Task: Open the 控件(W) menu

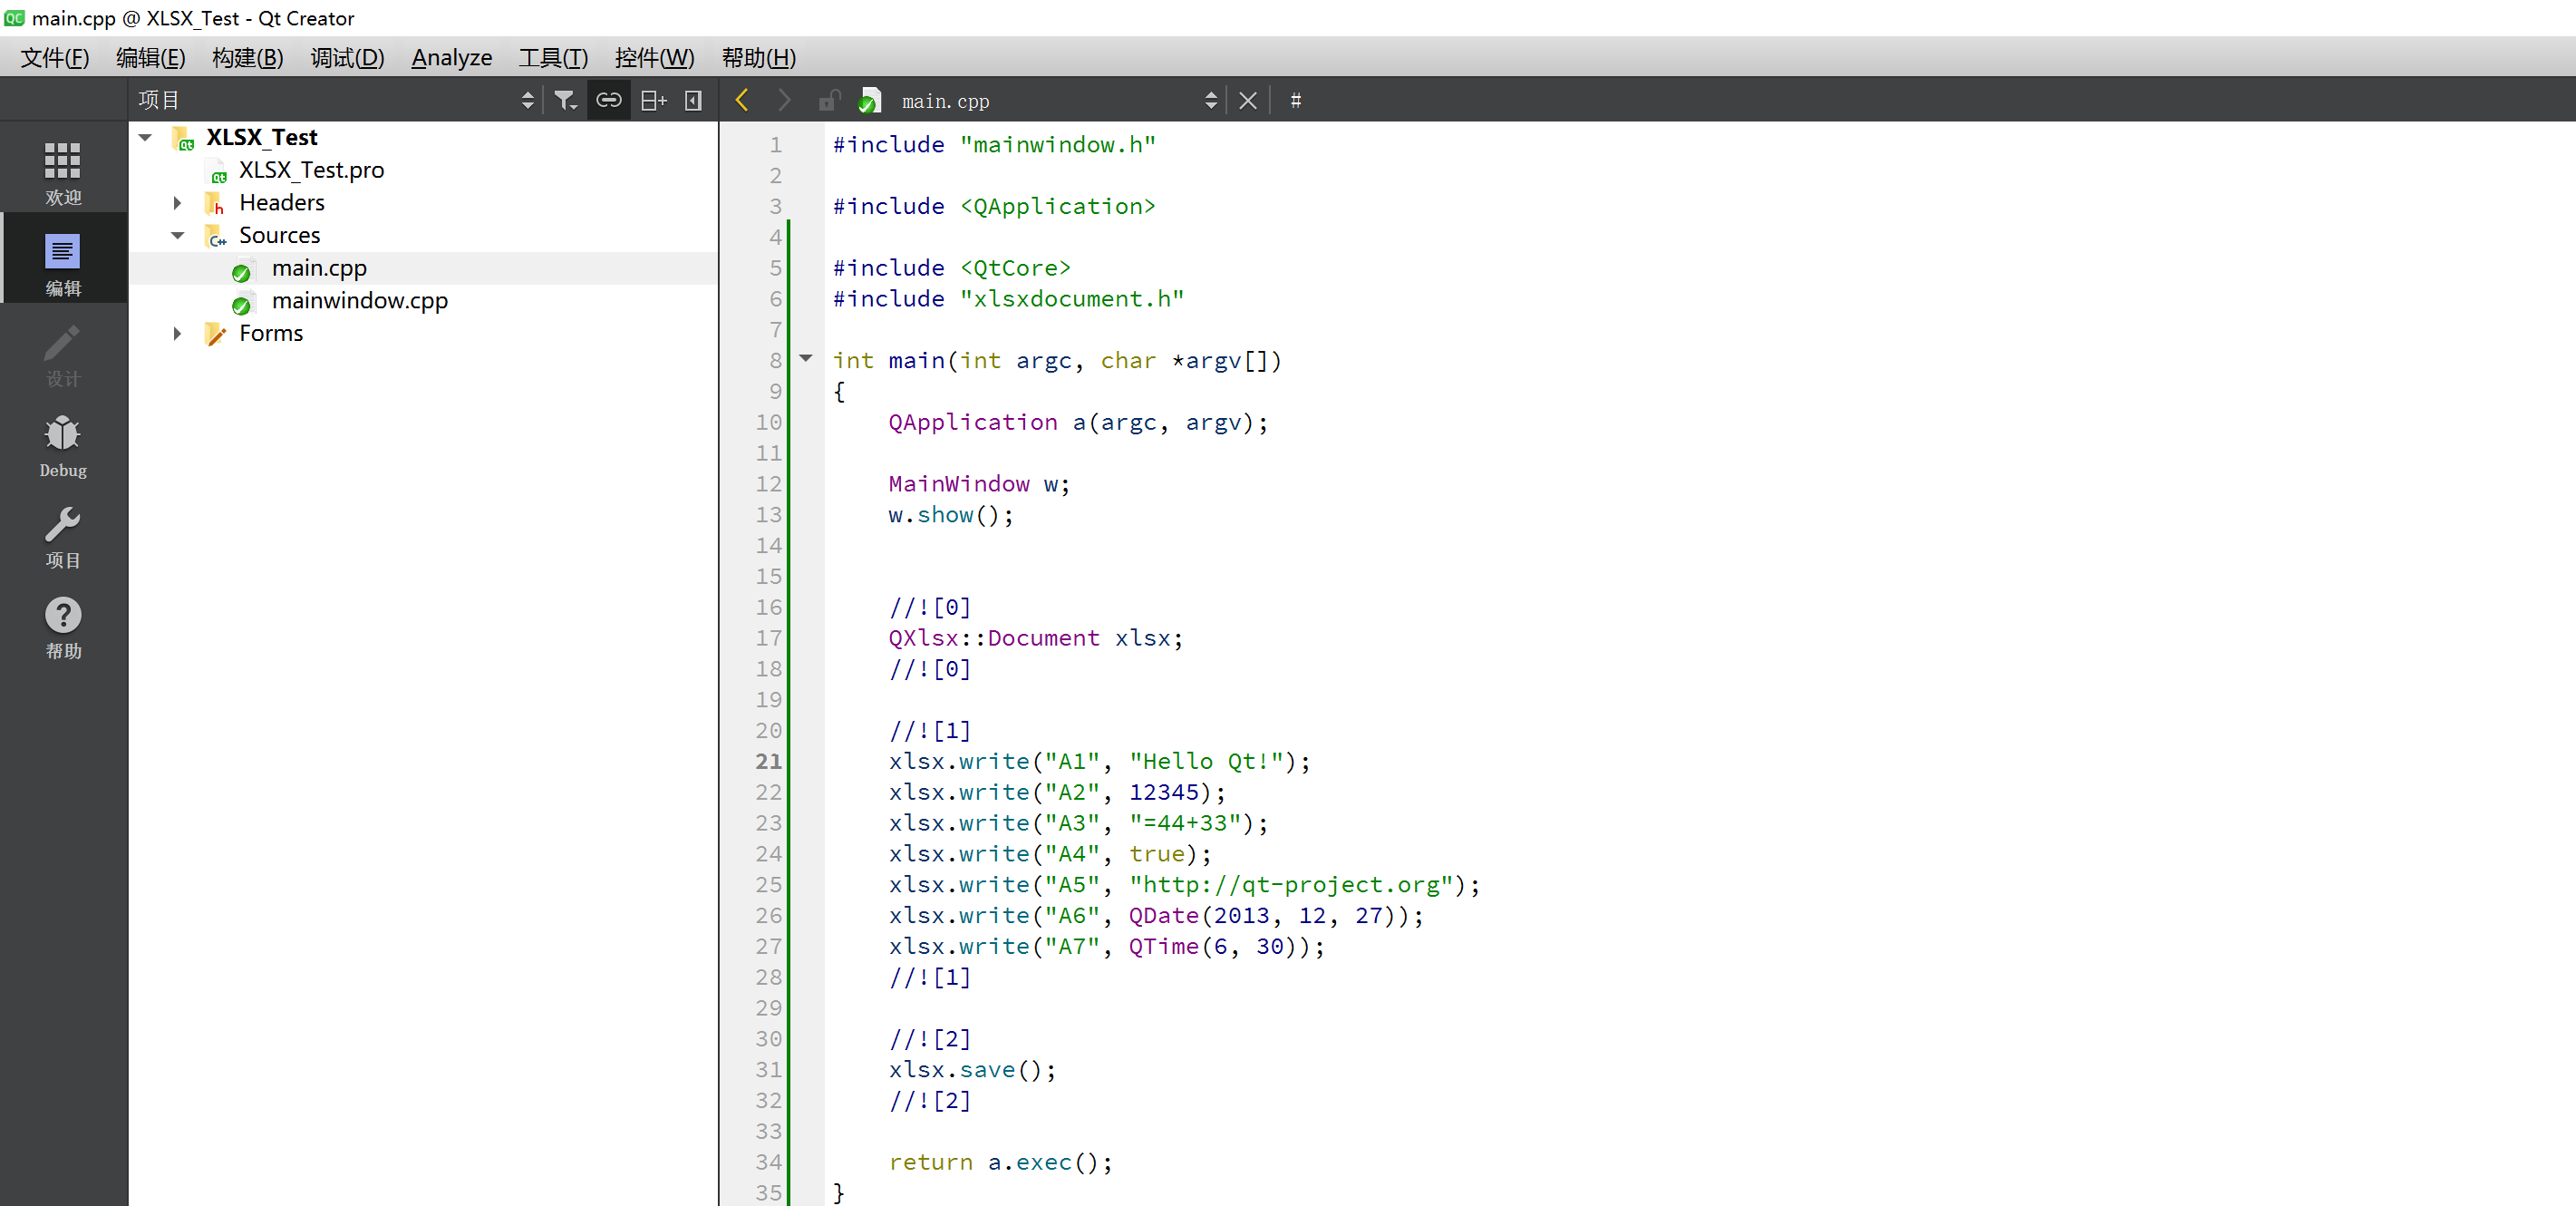Action: click(654, 57)
